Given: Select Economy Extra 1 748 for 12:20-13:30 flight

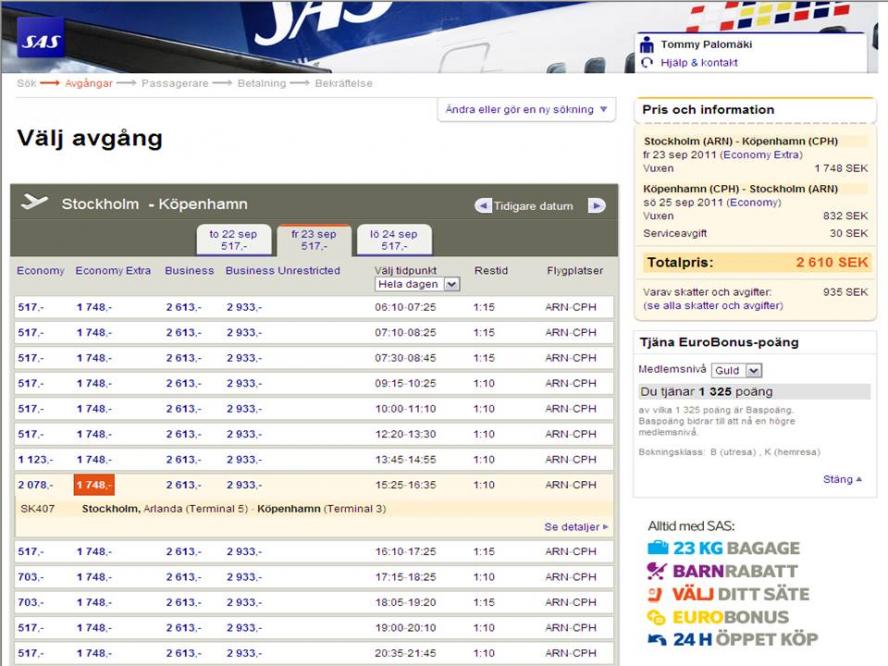Looking at the screenshot, I should coord(94,434).
